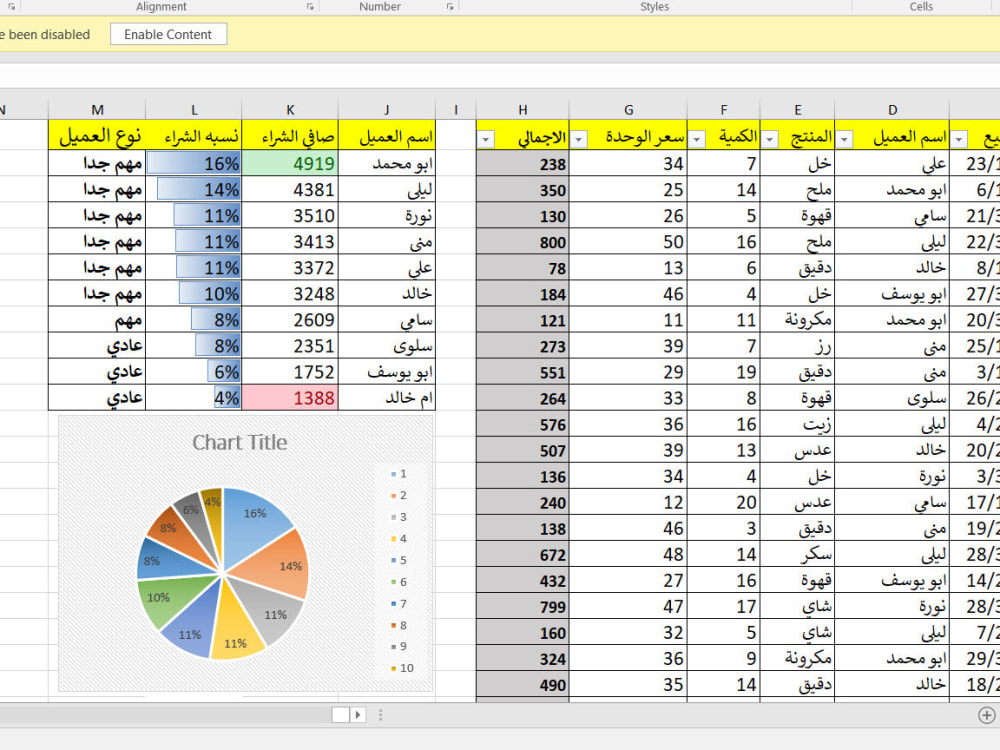This screenshot has height=750, width=1000.
Task: Select legend entry 10 in chart
Action: (402, 668)
